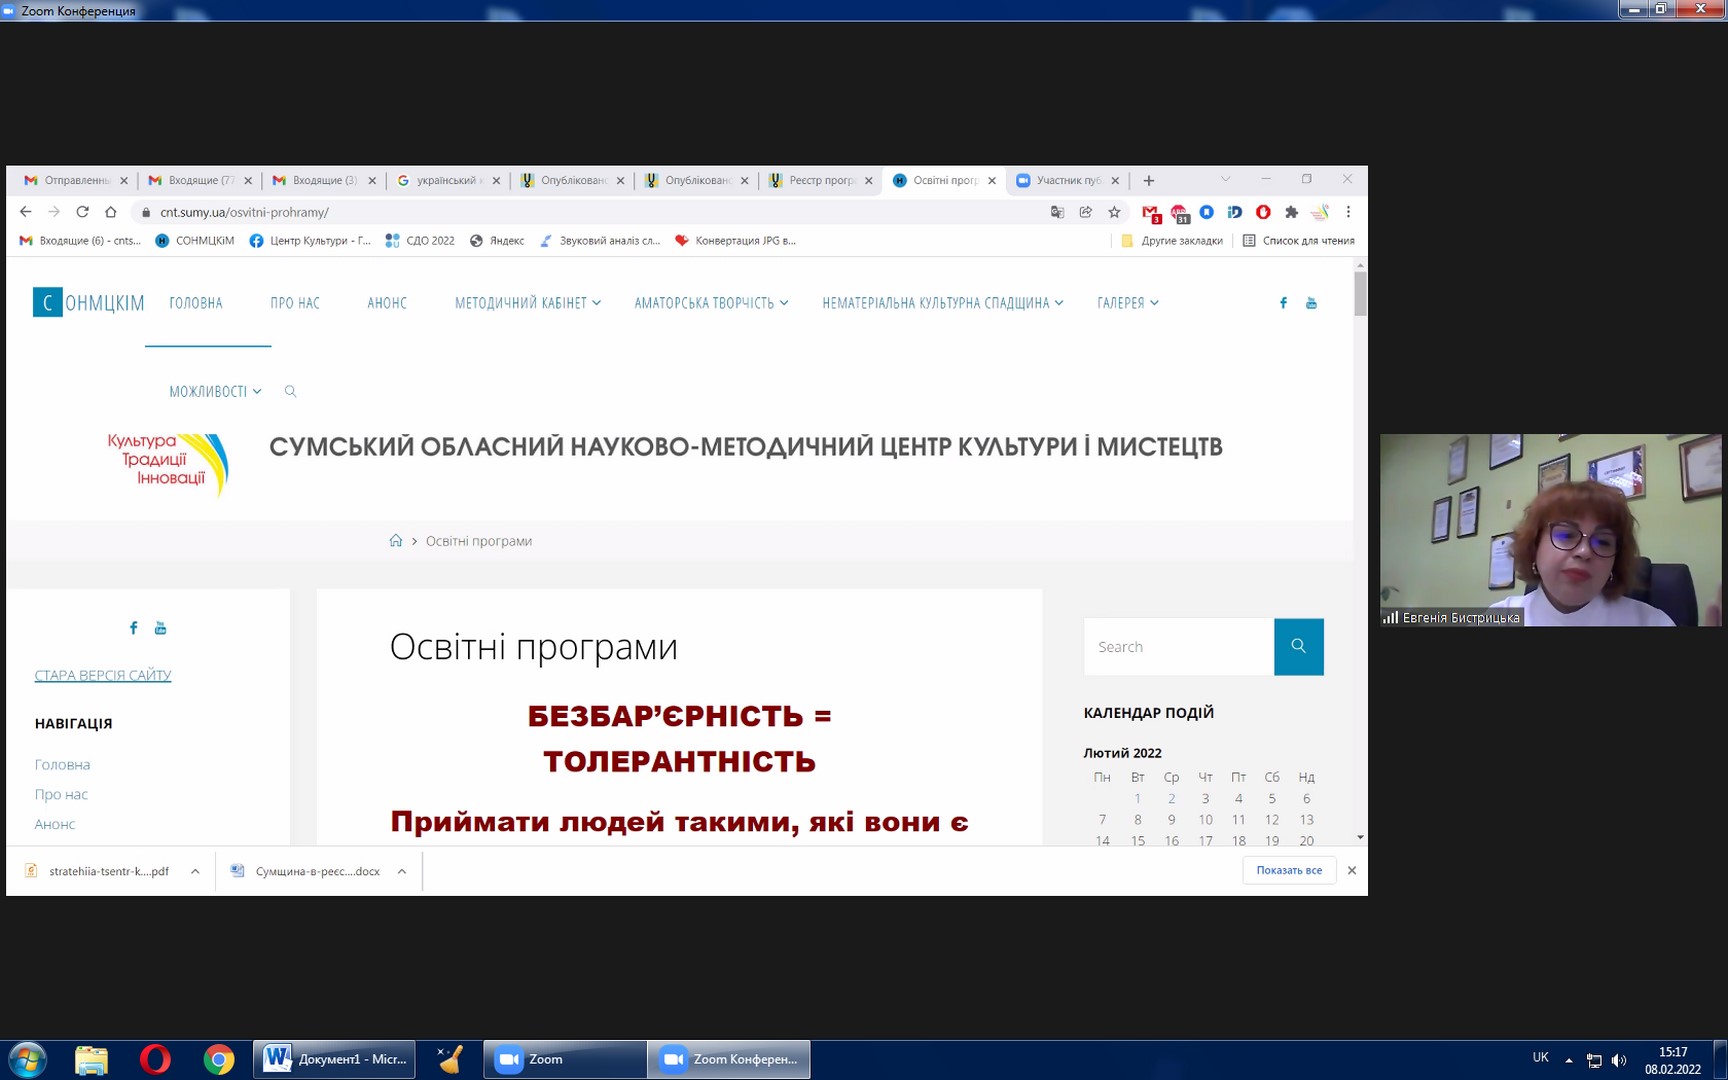Click the breadcrumb home icon
The image size is (1728, 1080).
[x=396, y=541]
